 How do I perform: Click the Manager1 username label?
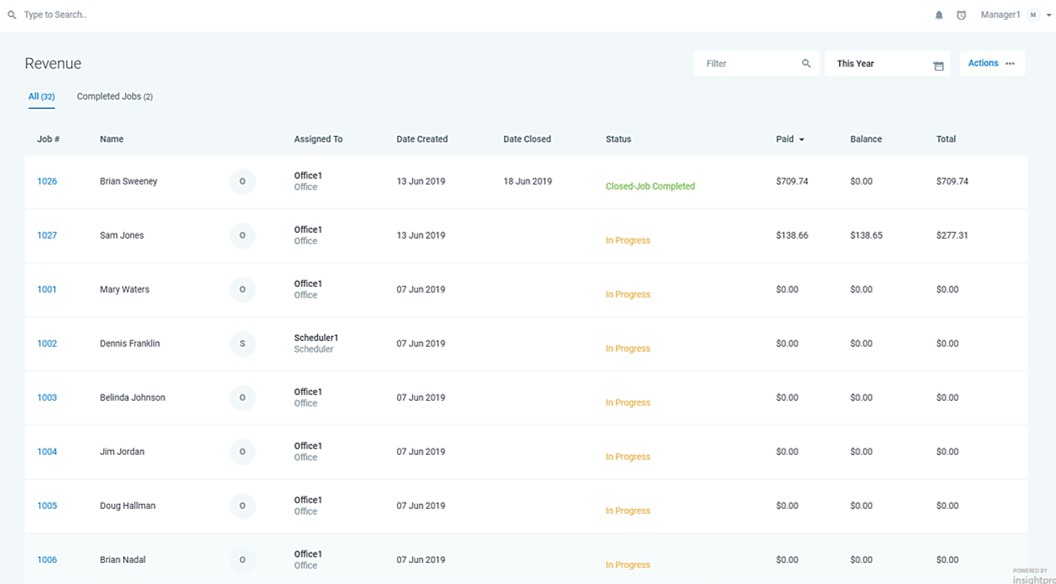1001,15
